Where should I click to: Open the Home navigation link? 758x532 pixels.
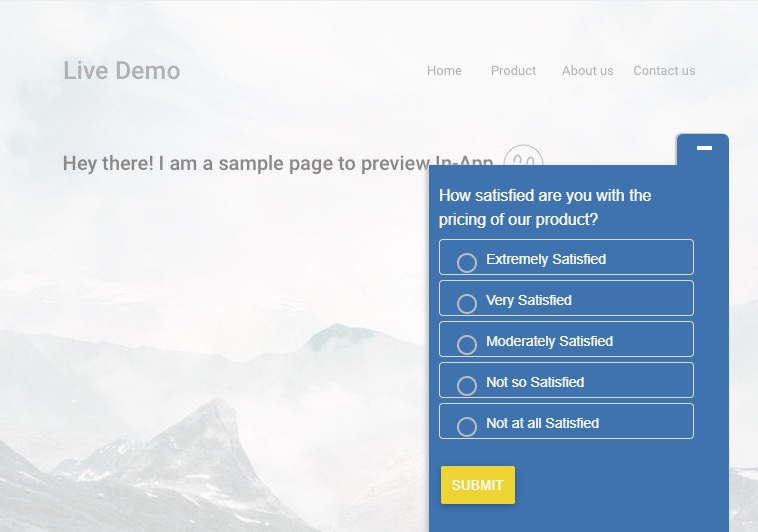pyautogui.click(x=444, y=71)
